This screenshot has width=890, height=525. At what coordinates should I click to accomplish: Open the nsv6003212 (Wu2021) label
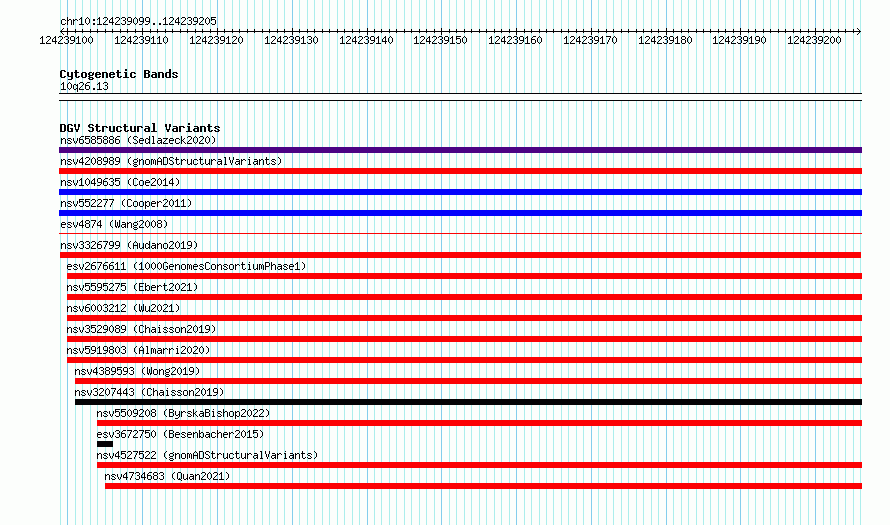tap(123, 308)
